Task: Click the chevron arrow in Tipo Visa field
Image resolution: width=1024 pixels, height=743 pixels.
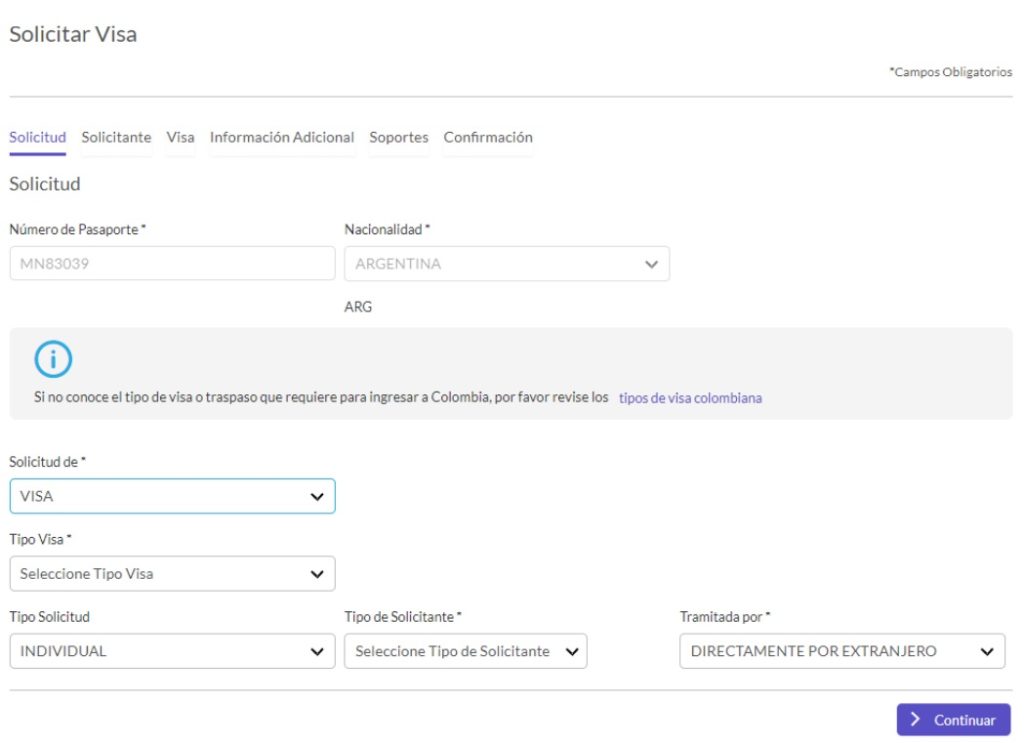Action: [x=317, y=574]
